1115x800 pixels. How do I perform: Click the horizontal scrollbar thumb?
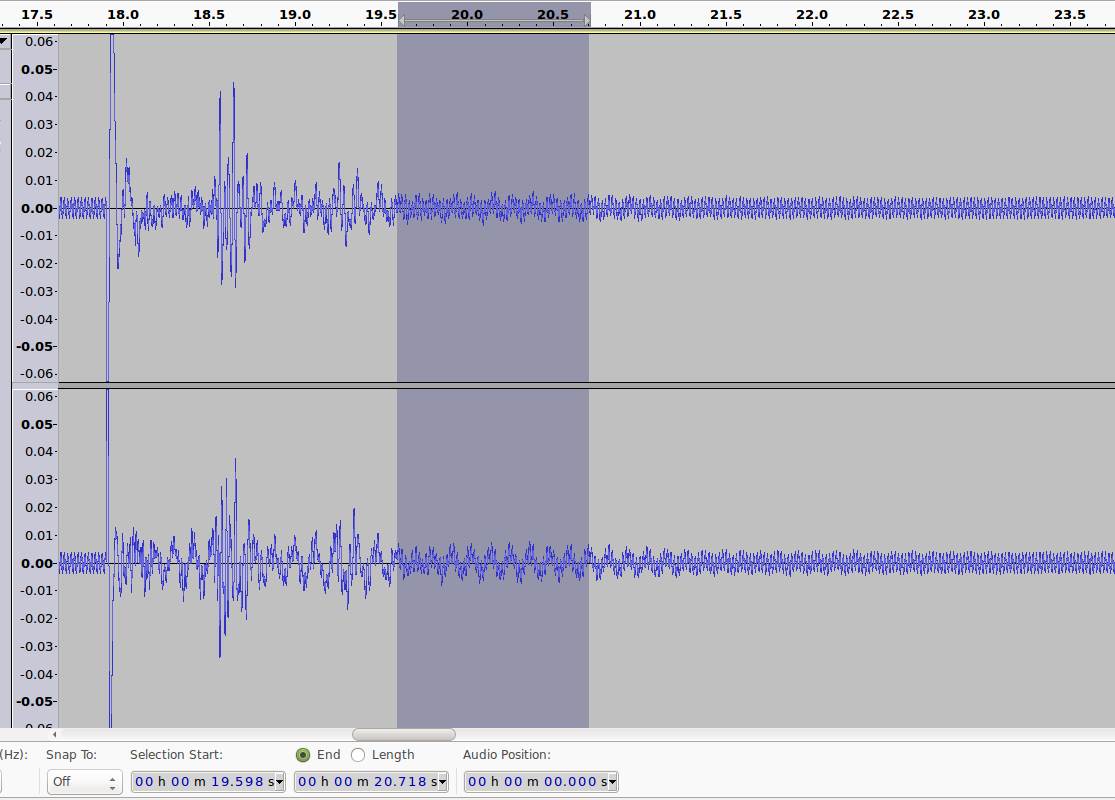[x=404, y=735]
